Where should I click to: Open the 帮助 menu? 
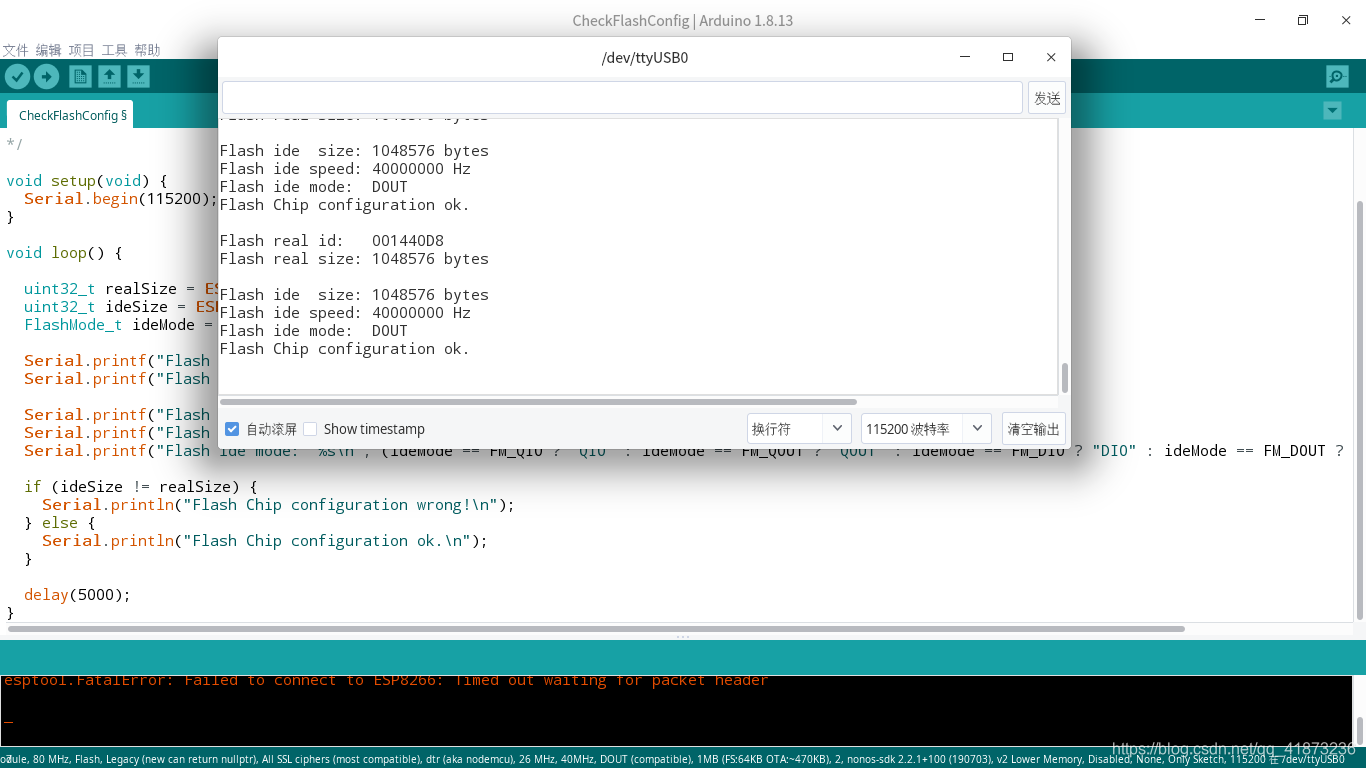[x=147, y=50]
